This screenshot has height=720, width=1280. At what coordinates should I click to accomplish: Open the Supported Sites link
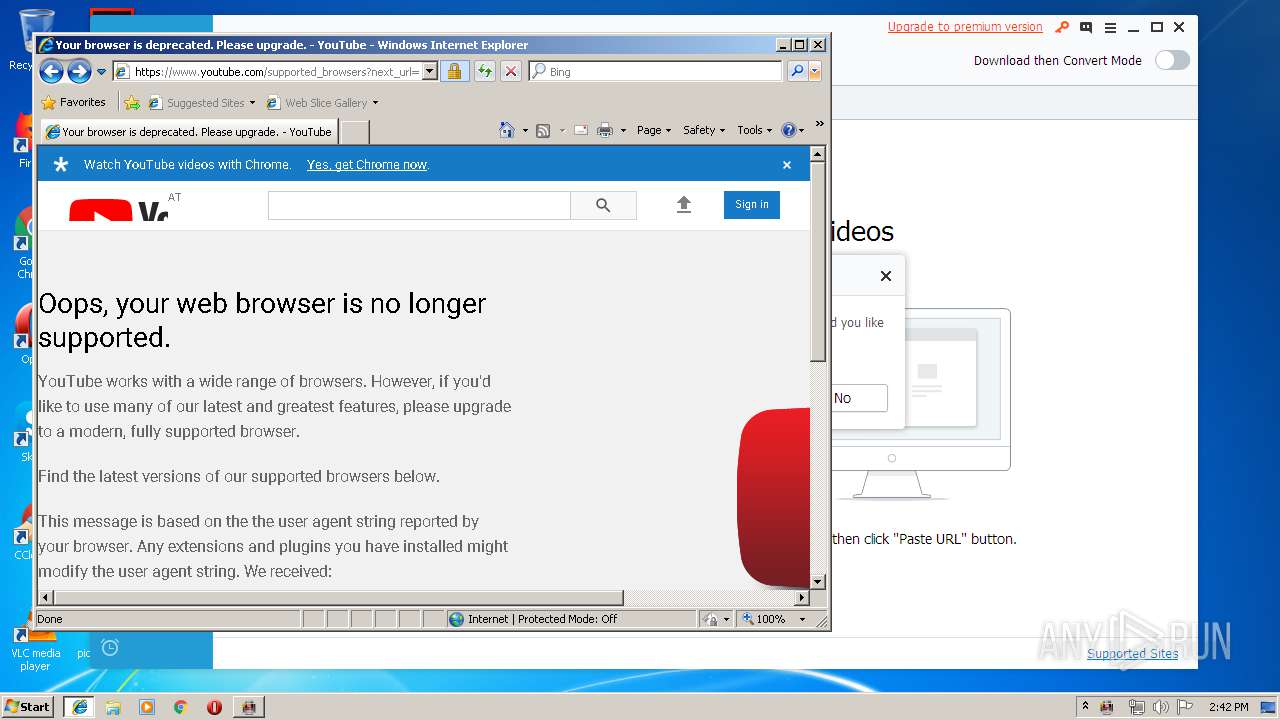point(1133,653)
